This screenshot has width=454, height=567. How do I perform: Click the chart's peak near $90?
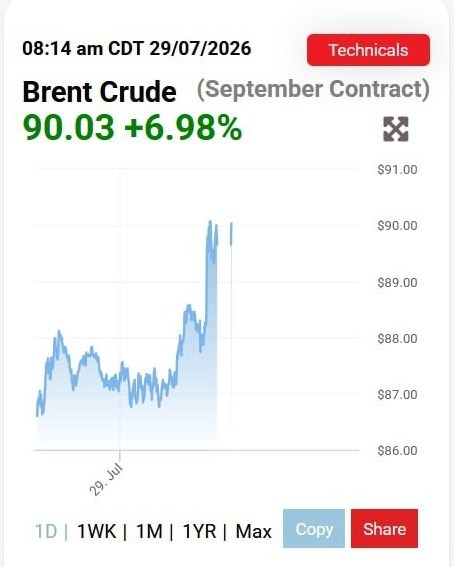point(210,222)
